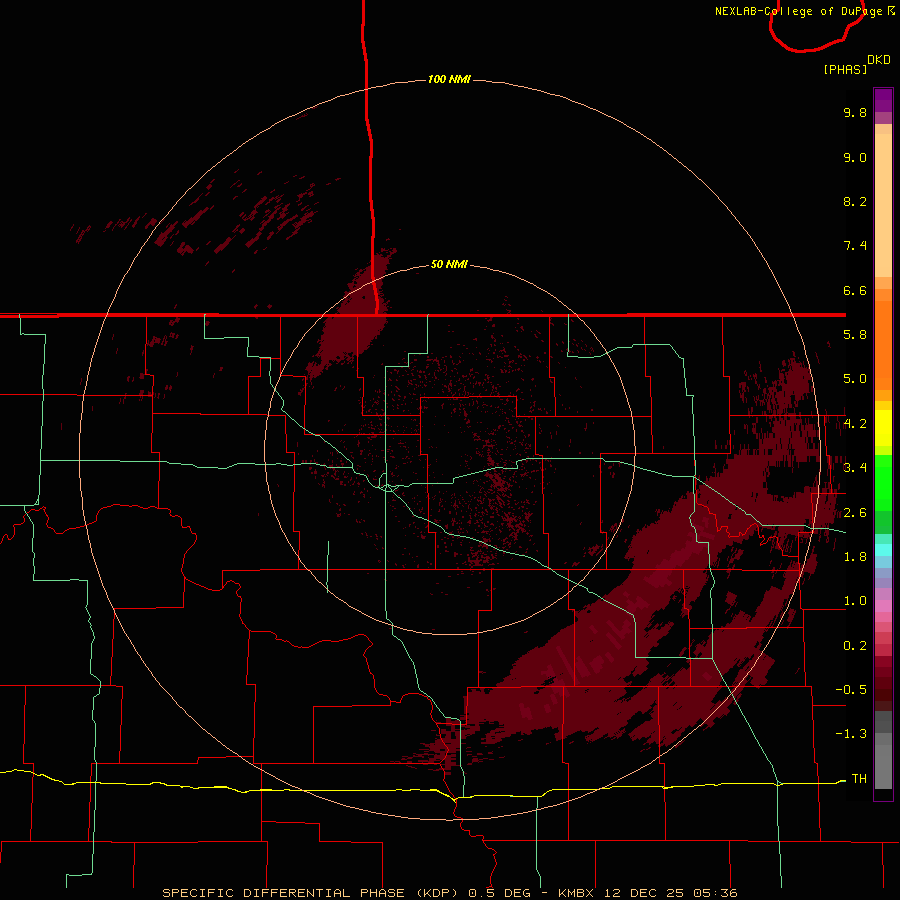Click the -1.3 scale value

click(x=851, y=734)
